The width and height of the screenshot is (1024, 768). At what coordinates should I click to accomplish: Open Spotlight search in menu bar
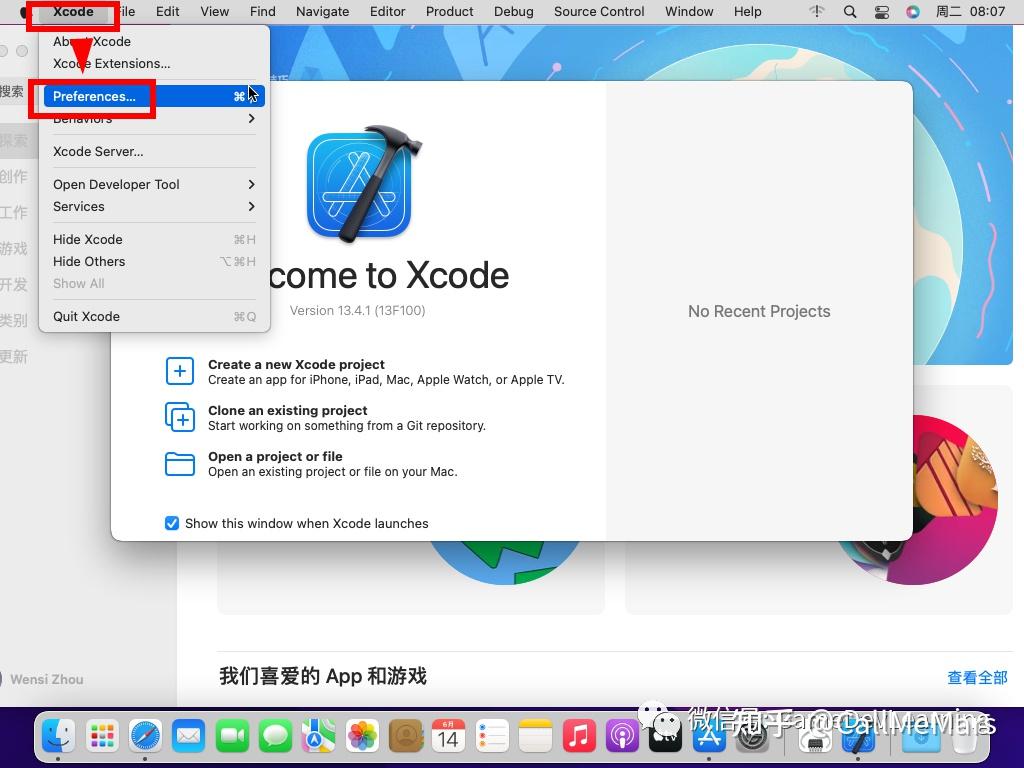click(850, 12)
